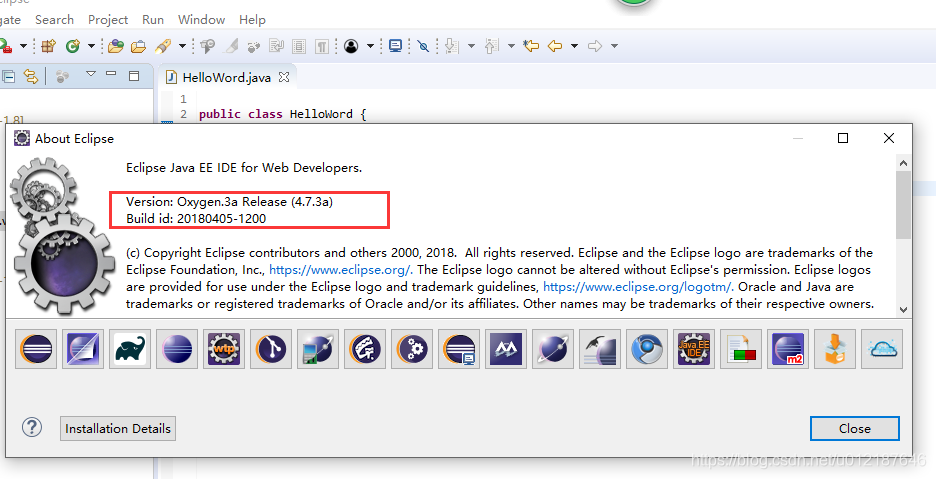Open the Project menu

pos(108,20)
